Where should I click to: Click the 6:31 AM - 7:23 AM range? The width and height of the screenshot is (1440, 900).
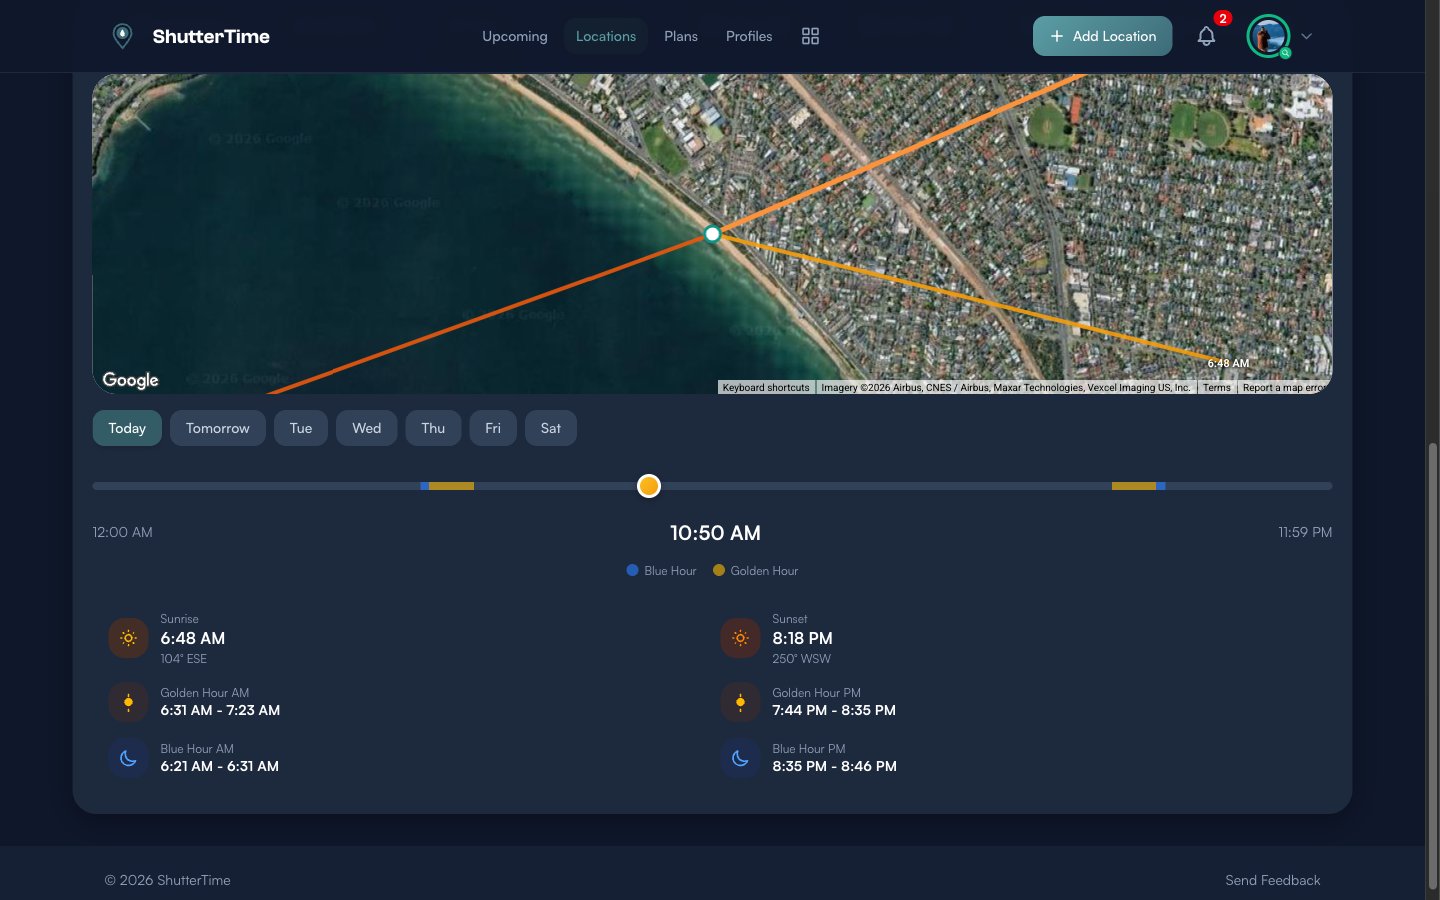pyautogui.click(x=220, y=710)
